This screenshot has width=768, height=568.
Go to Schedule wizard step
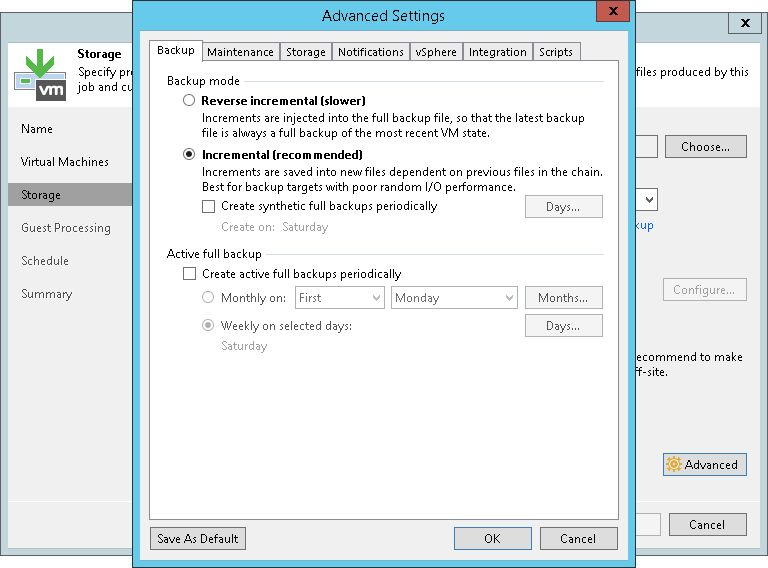point(45,260)
